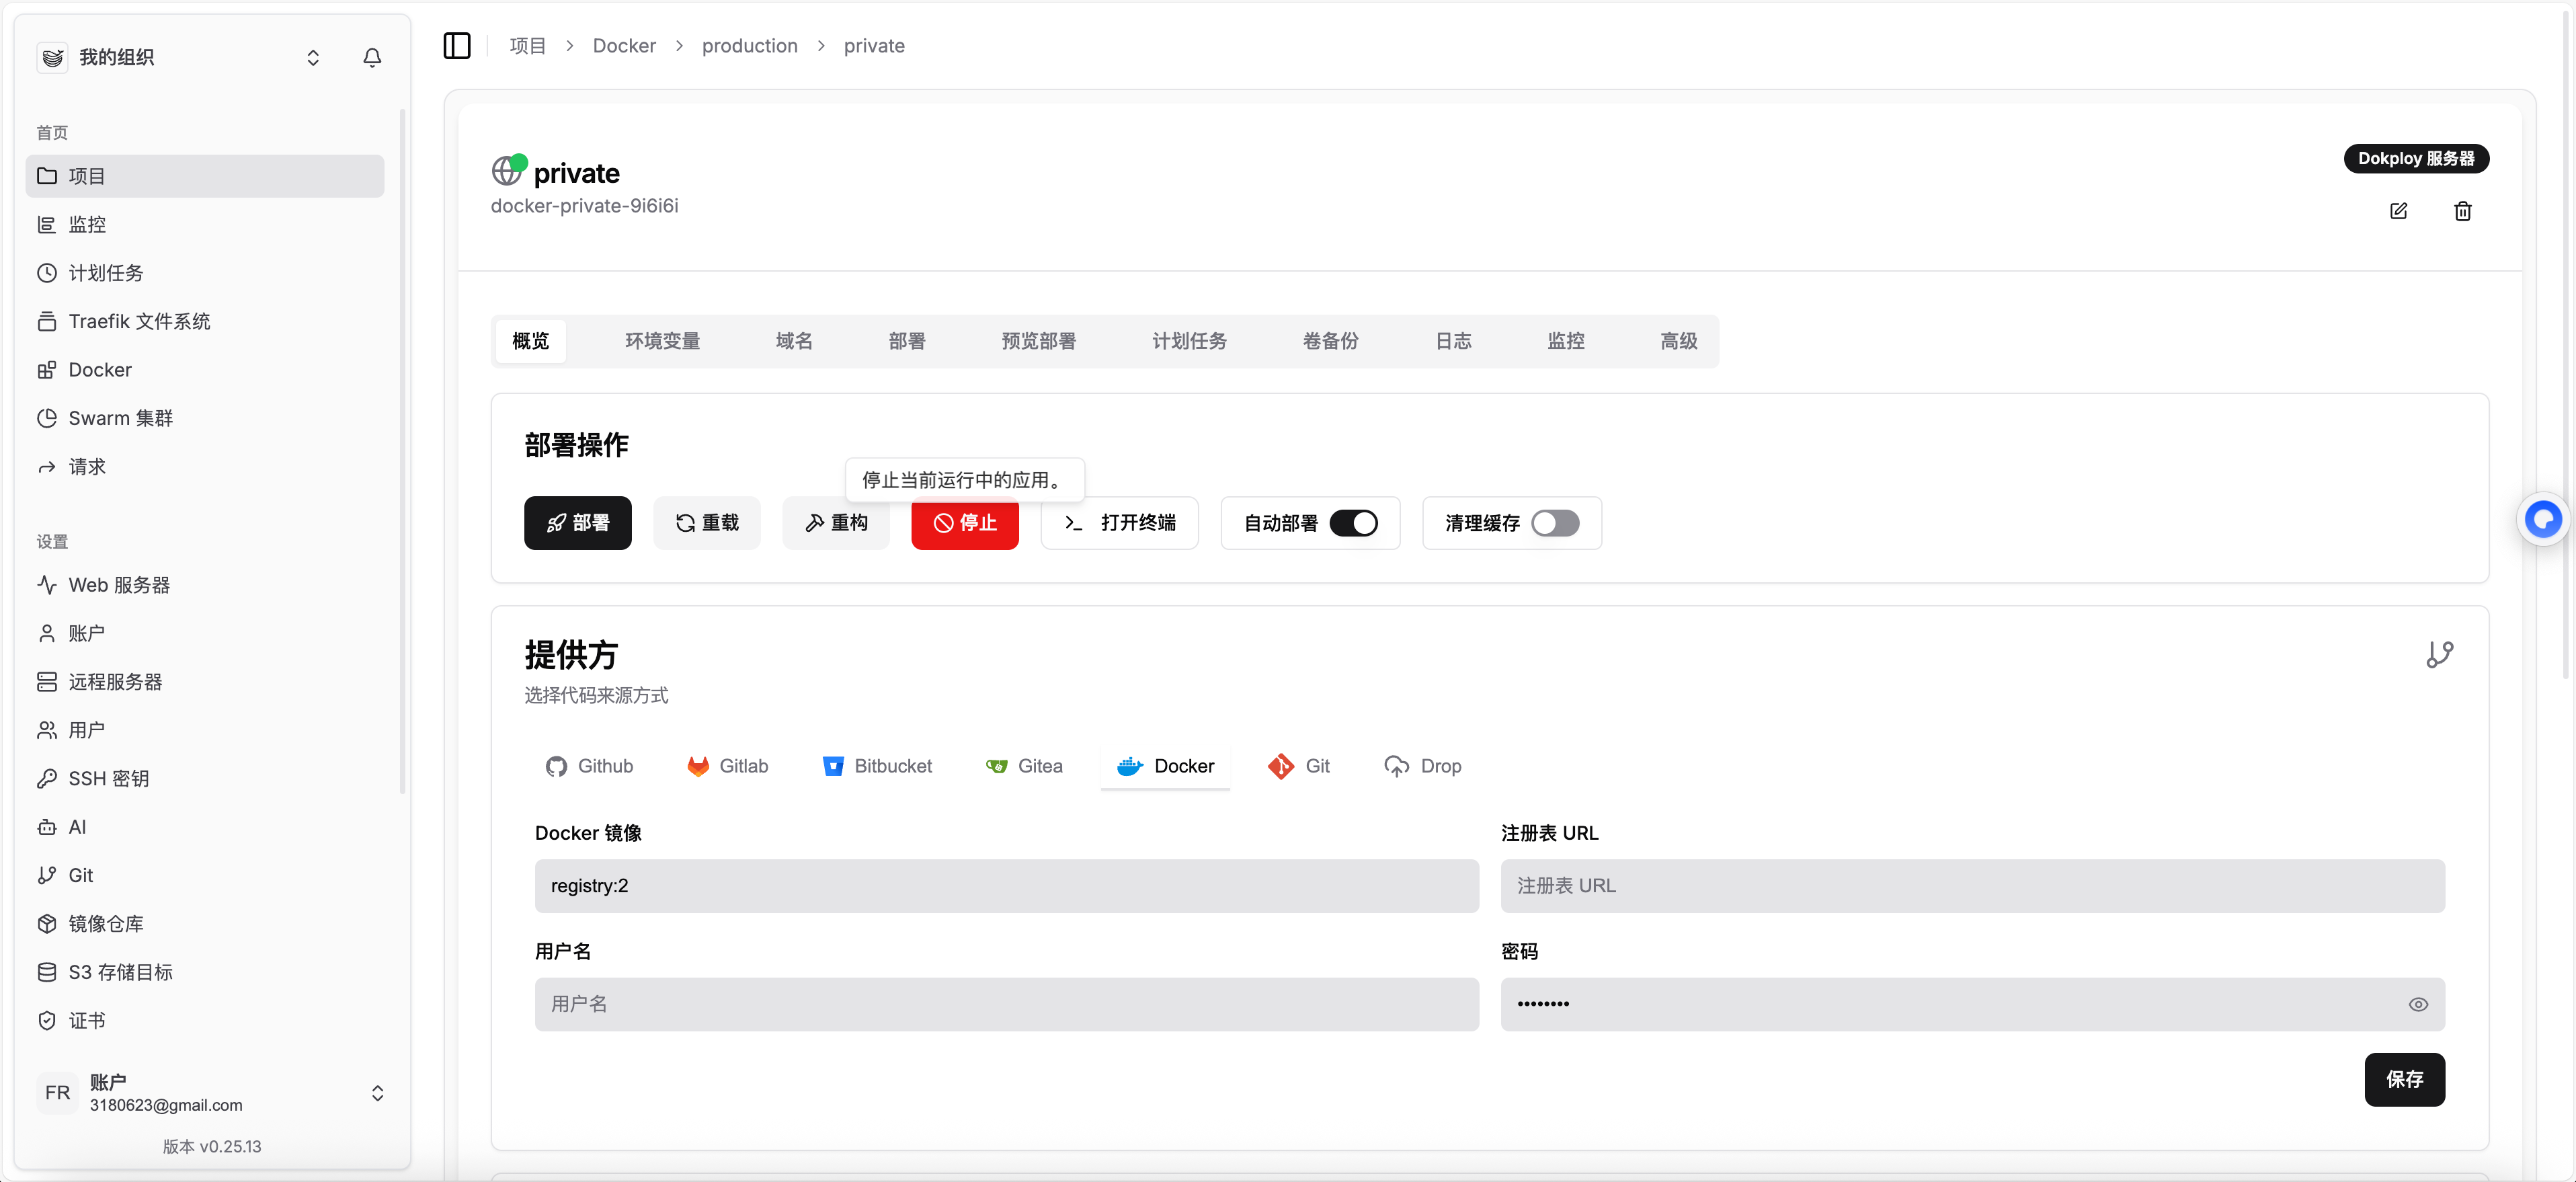Click the 重载 reload button
2576x1182 pixels.
[x=706, y=523]
